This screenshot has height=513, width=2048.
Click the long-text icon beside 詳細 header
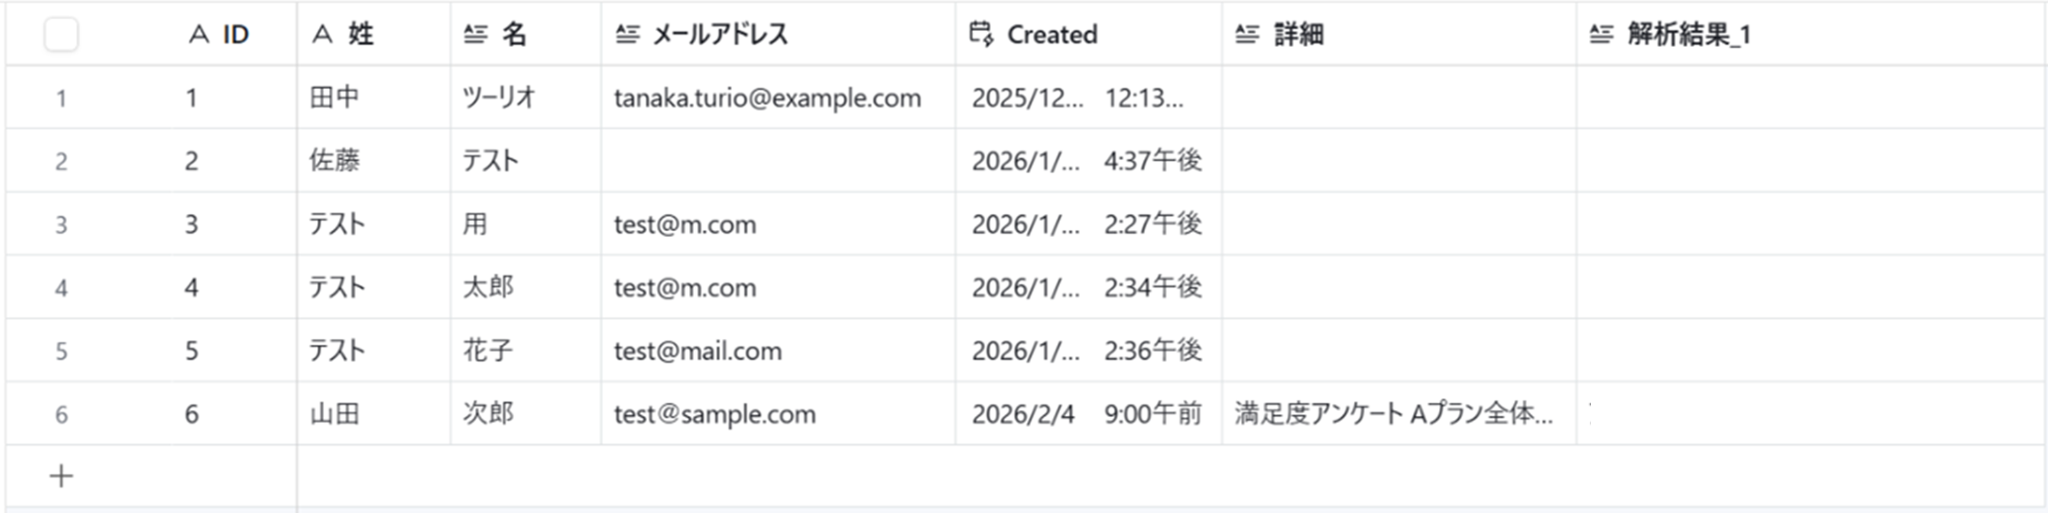1247,35
